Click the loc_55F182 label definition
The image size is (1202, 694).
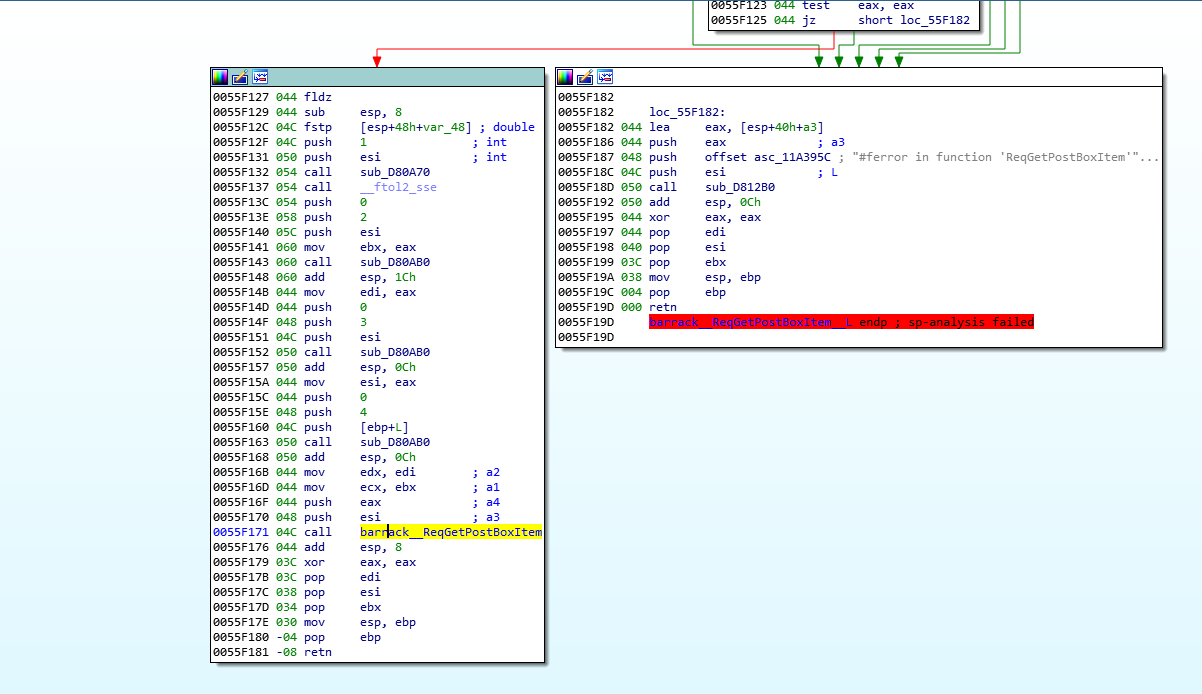click(x=687, y=112)
